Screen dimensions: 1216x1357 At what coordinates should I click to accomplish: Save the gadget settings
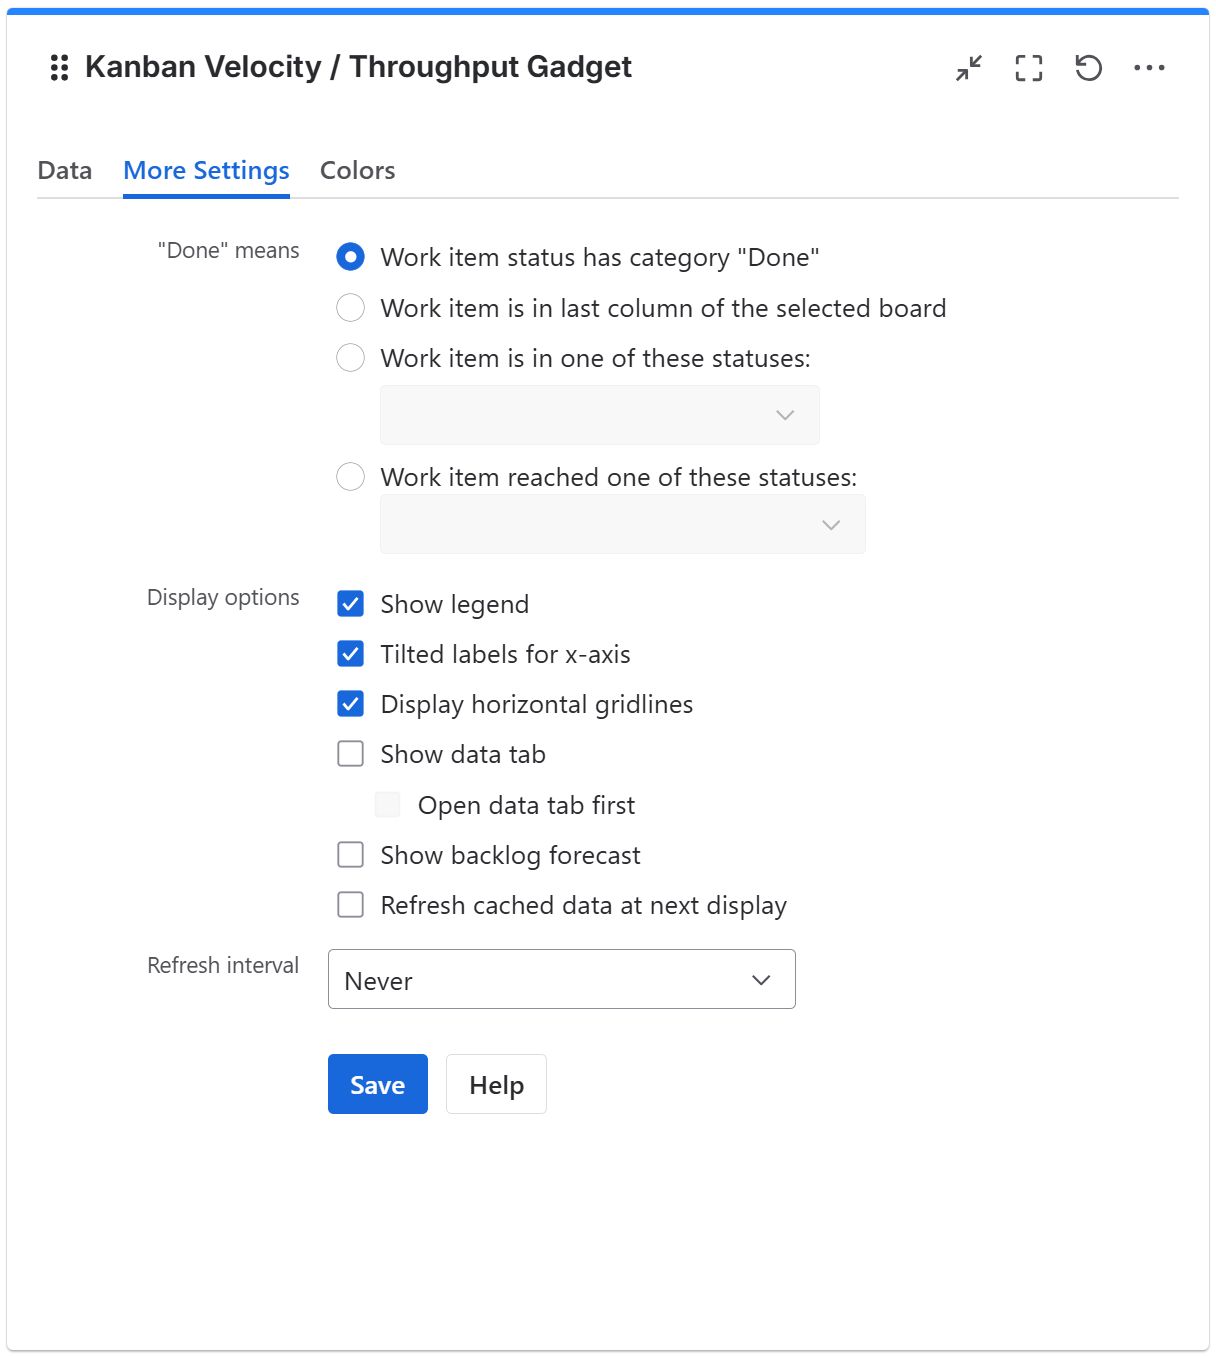(377, 1084)
